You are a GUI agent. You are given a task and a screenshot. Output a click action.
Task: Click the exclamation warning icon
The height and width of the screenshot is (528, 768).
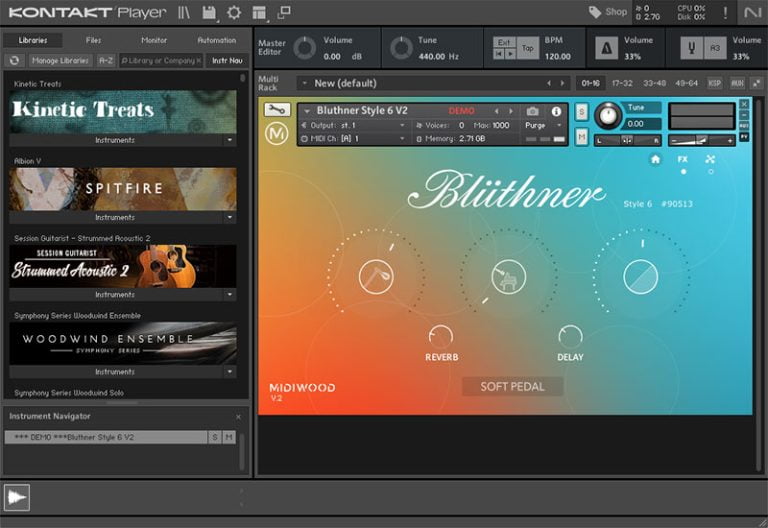[725, 13]
